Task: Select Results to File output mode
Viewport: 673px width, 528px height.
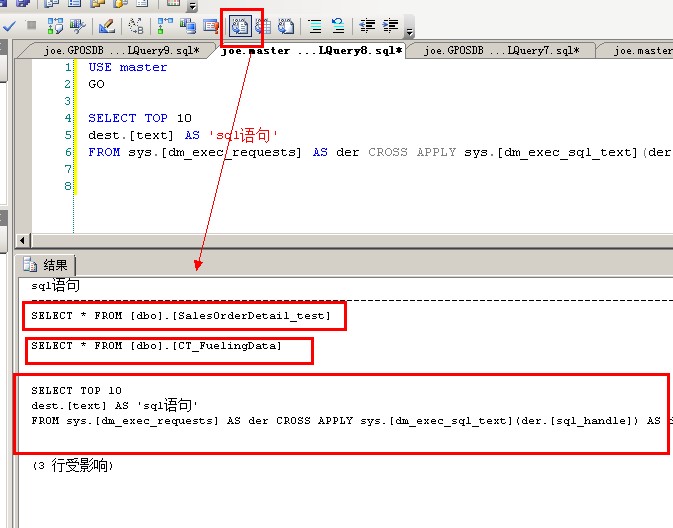Action: (286, 26)
